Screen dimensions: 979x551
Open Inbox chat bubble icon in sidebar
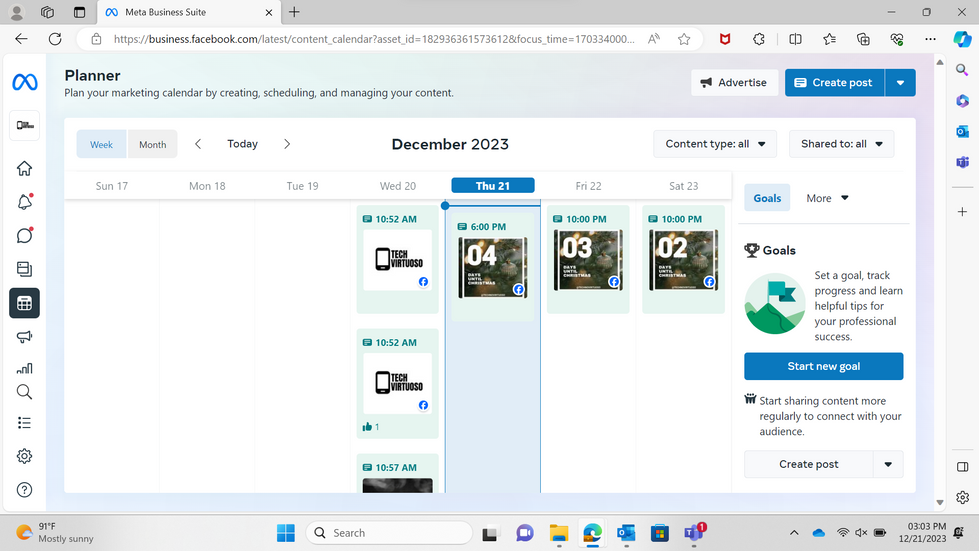coord(24,236)
